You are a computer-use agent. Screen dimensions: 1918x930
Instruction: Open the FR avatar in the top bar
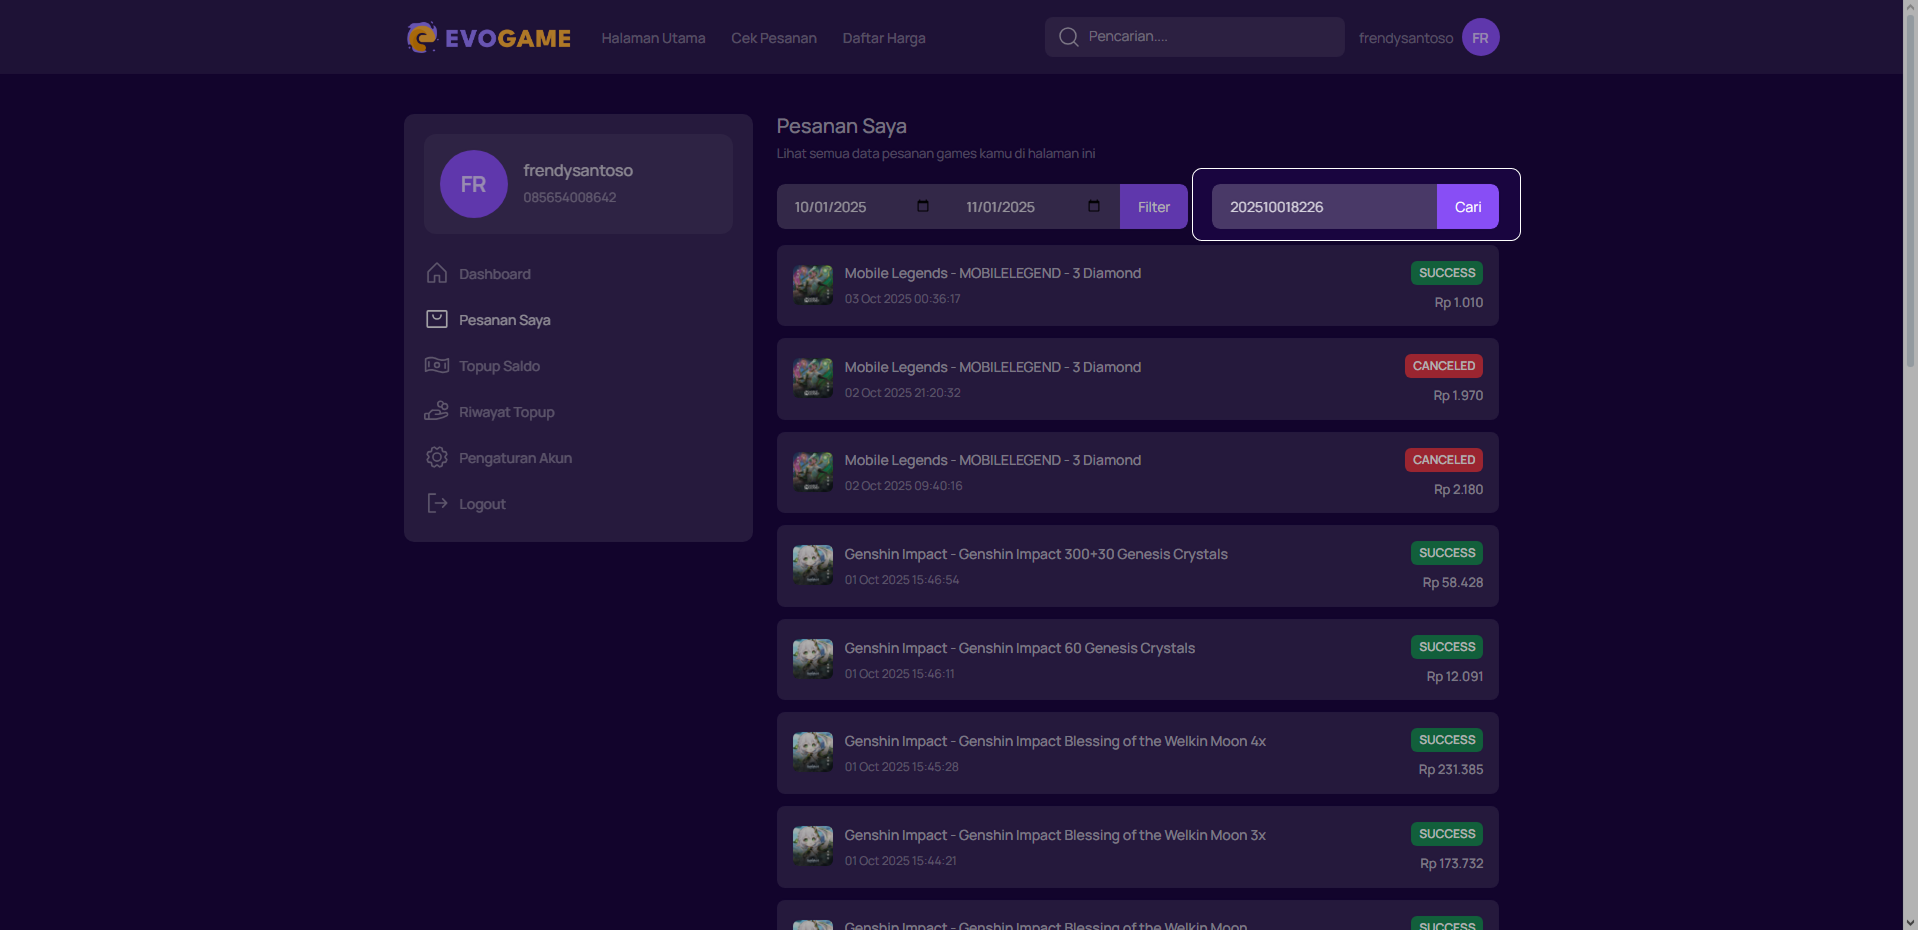pos(1480,37)
